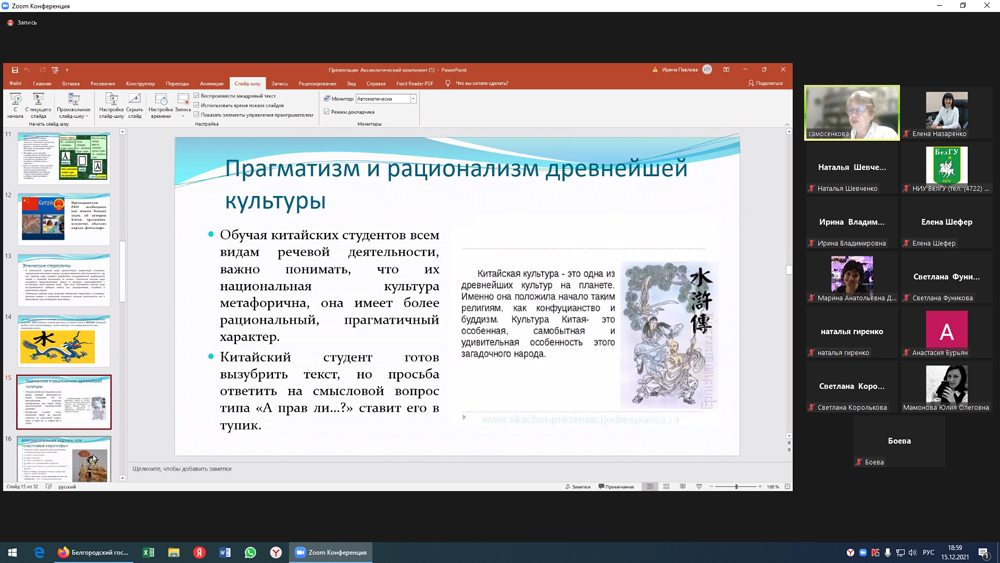
Task: Click the zoom slider in status bar
Action: point(737,487)
